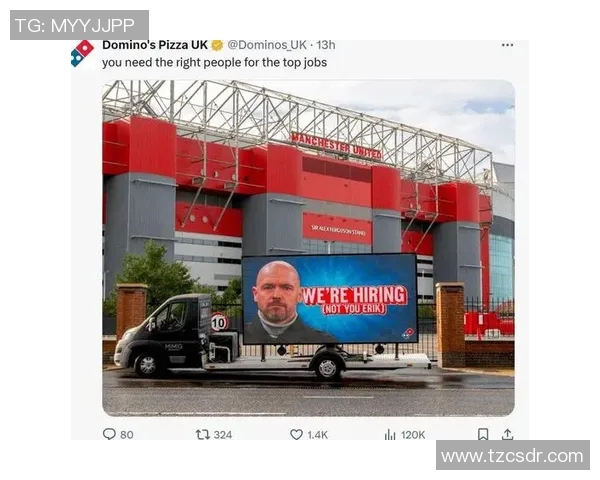Like the tweet with heart icon

tap(296, 434)
